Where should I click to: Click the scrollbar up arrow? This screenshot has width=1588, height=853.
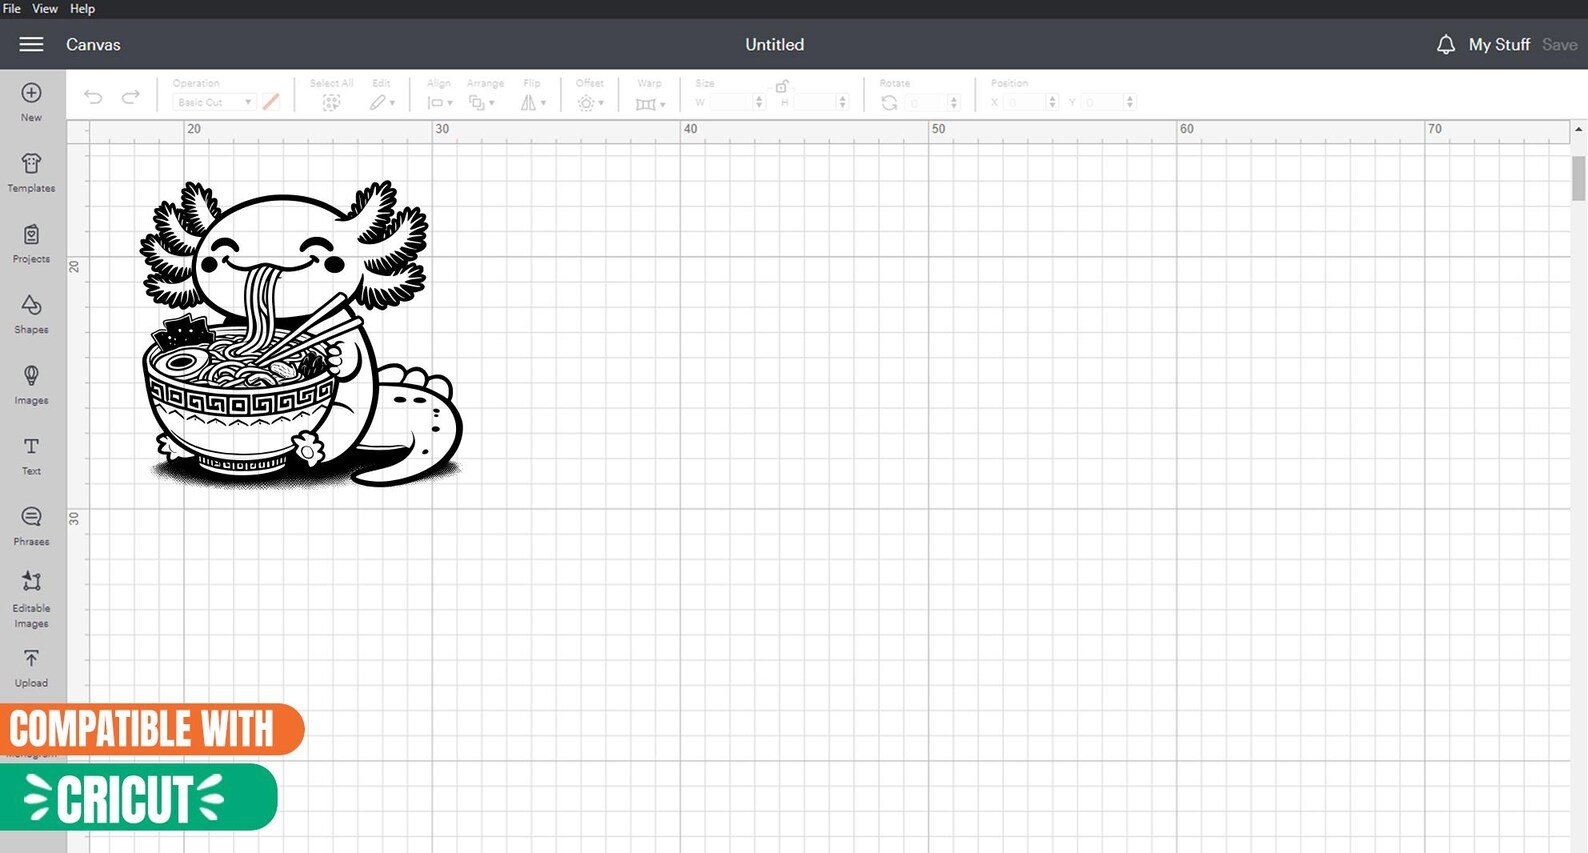[1579, 130]
